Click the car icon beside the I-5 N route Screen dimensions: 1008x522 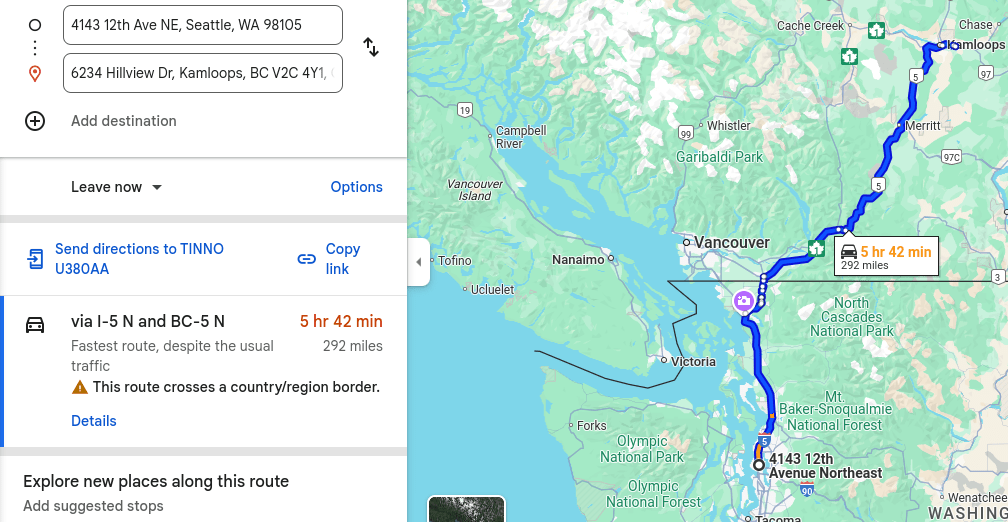[35, 324]
